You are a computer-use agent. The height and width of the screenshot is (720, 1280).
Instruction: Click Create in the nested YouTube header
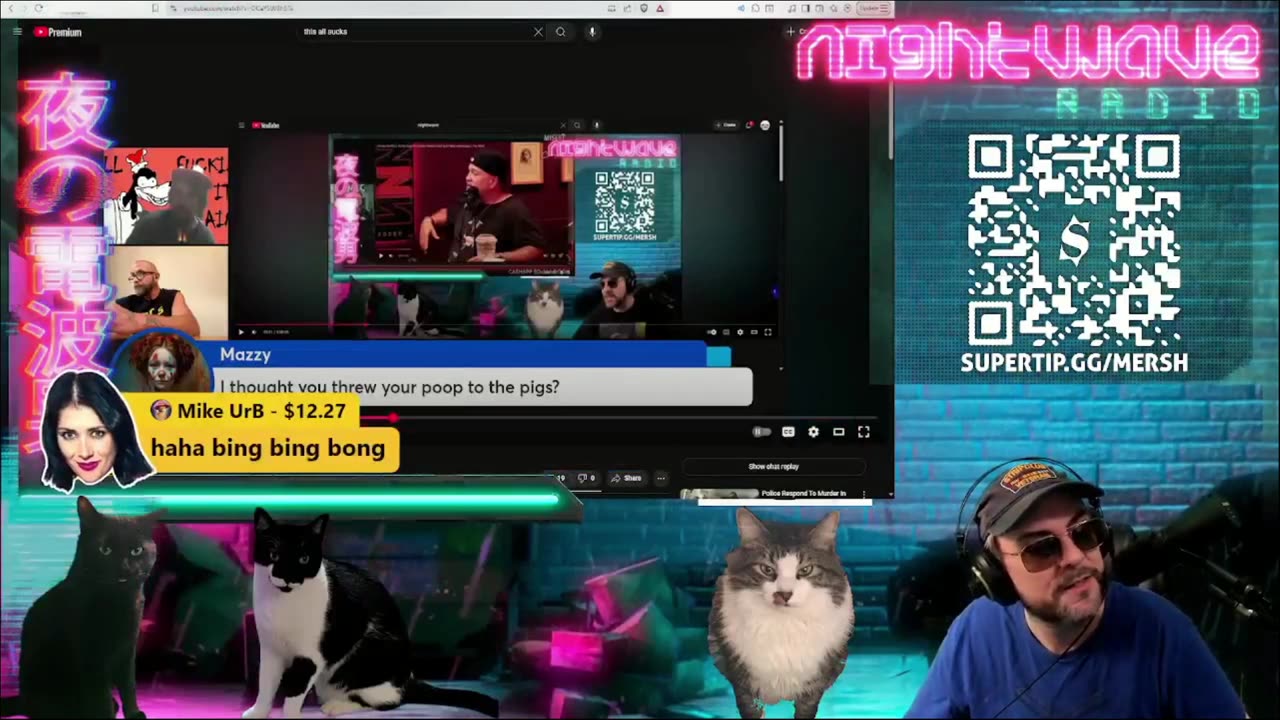tap(726, 125)
